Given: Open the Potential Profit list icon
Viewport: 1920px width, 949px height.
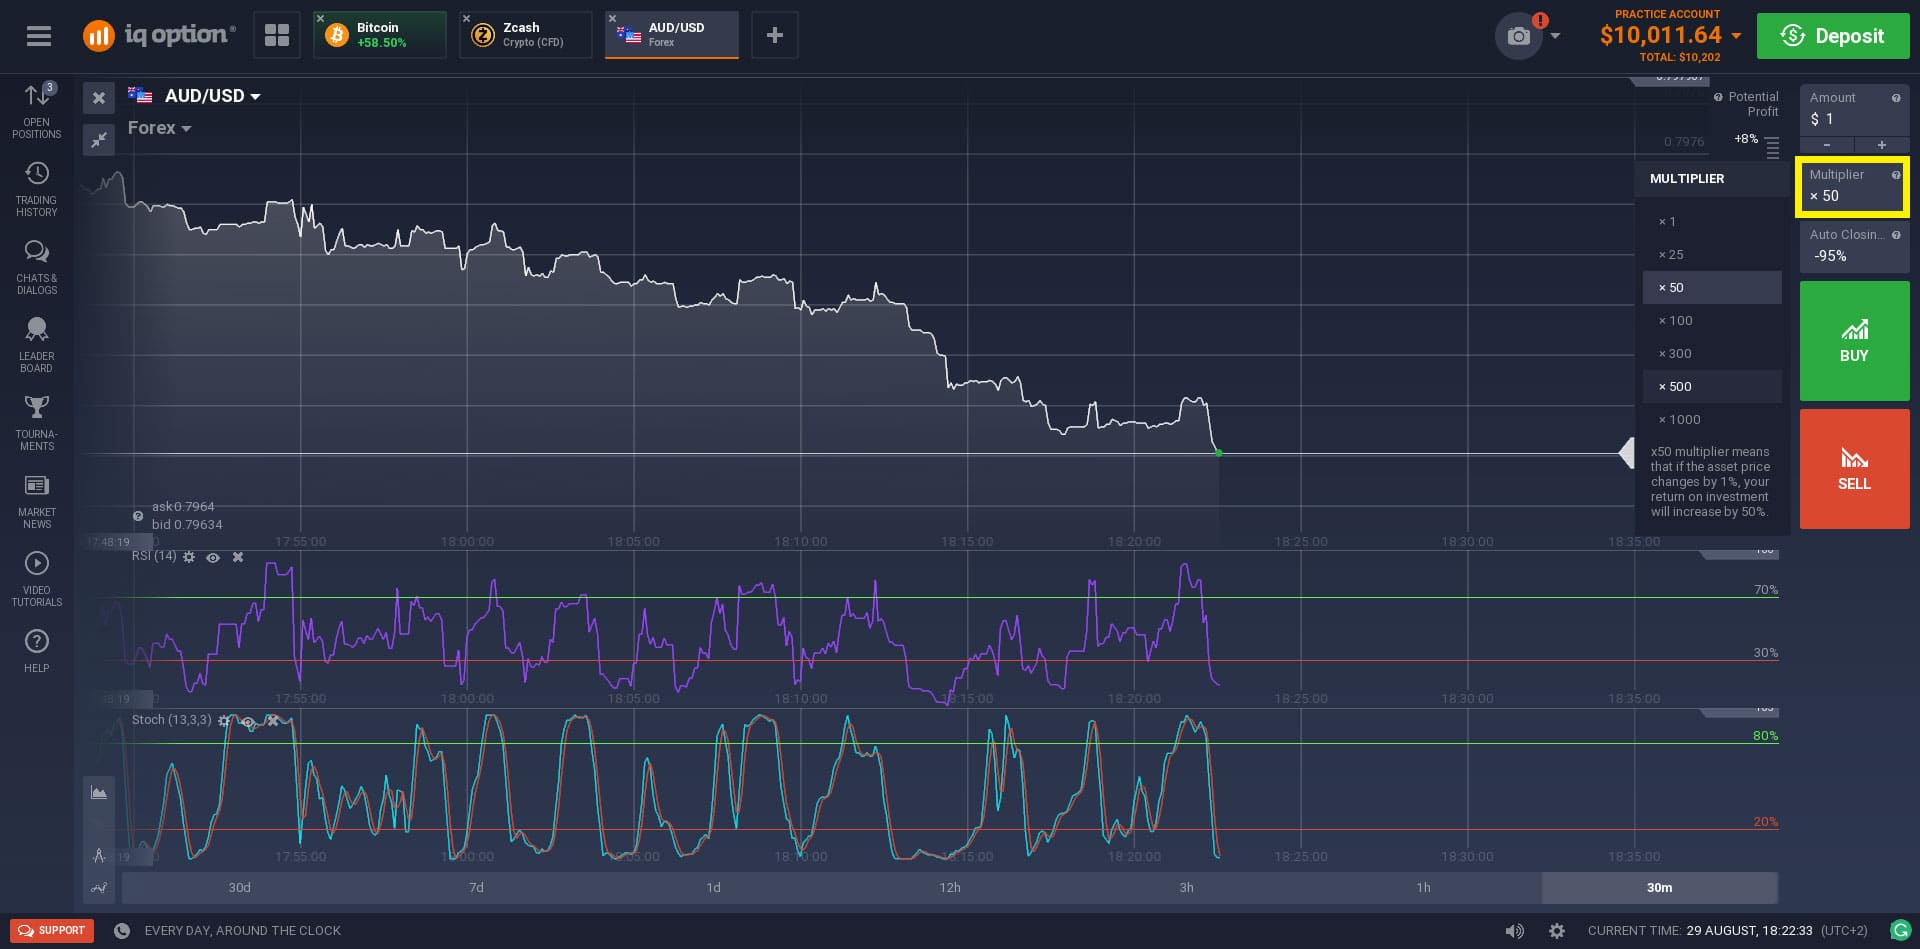Looking at the screenshot, I should 1772,149.
